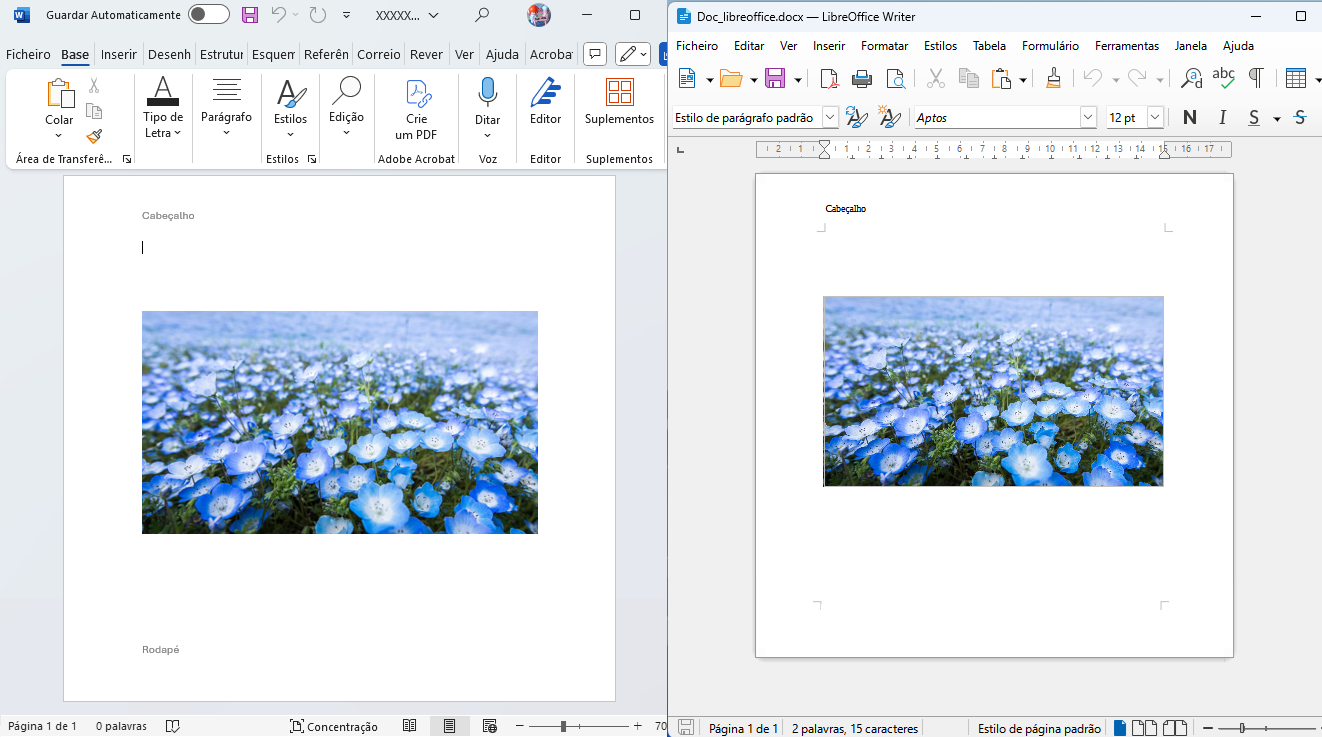Screen dimensions: 1322x737
Task: Open the Inserir tab in Word
Action: 119,55
